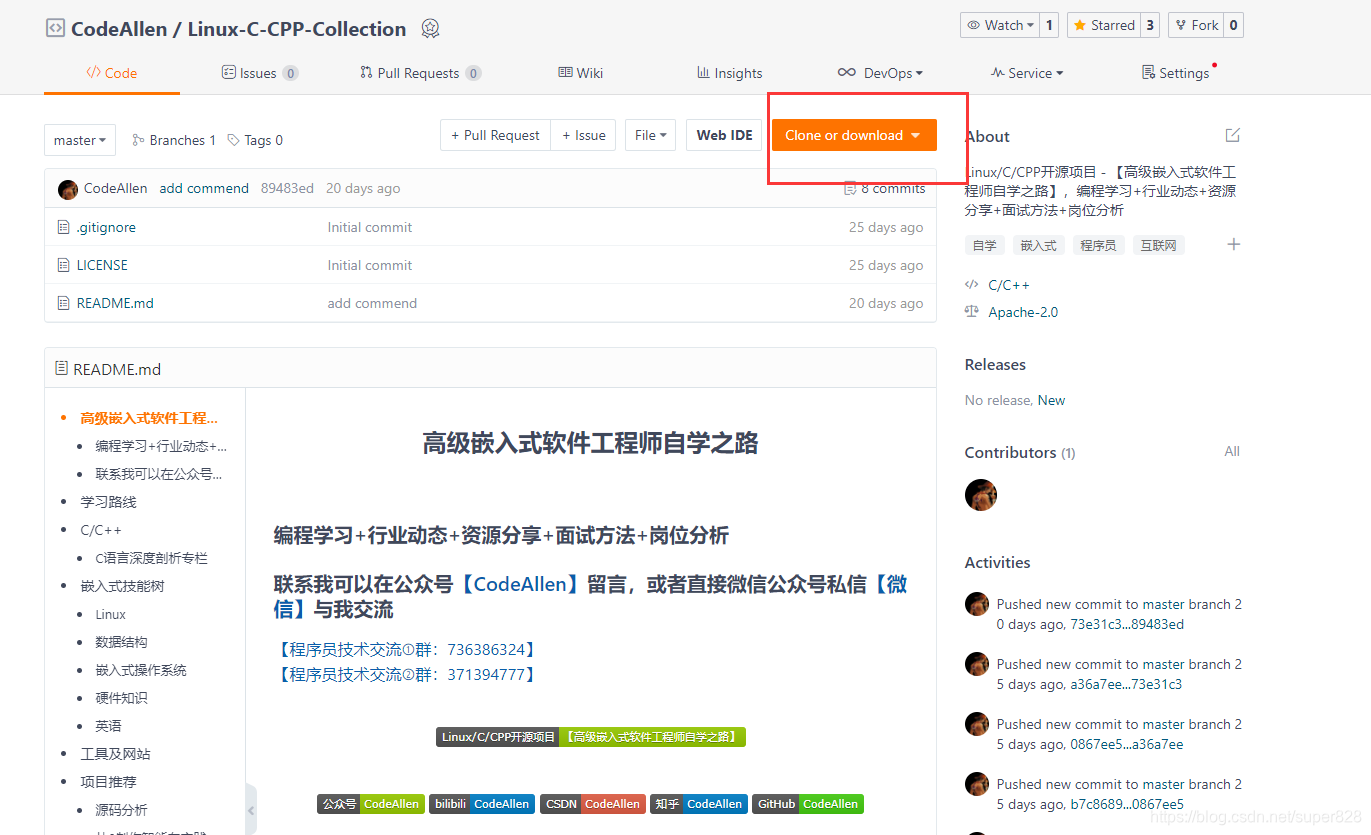Click the 知乎 CodeAllen badge

(x=699, y=804)
